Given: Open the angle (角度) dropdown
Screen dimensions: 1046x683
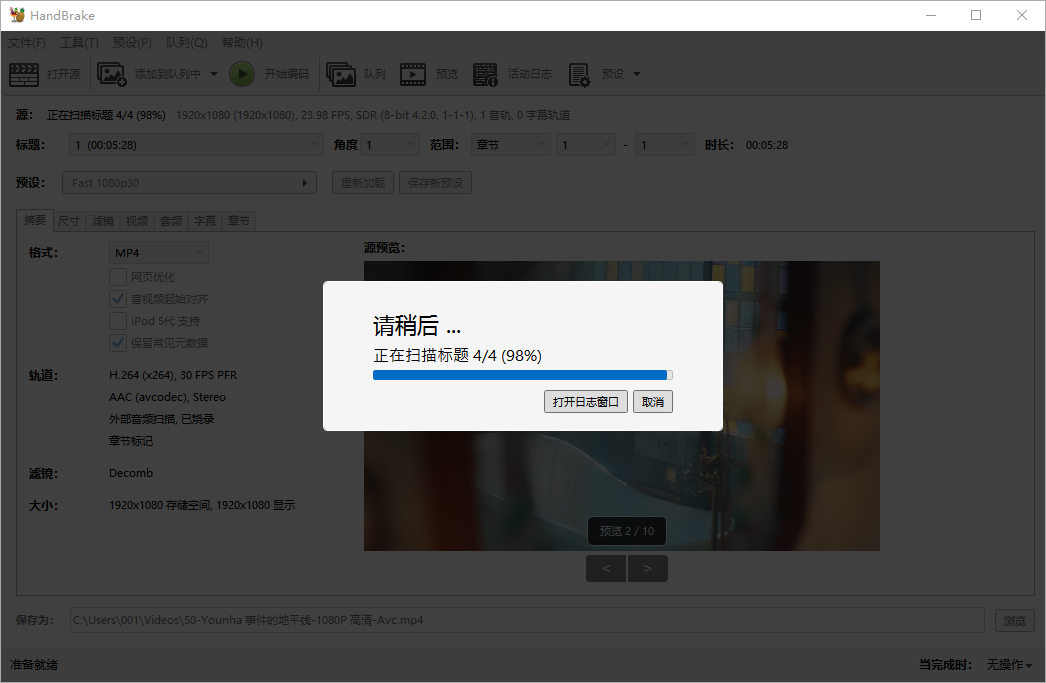Looking at the screenshot, I should [390, 145].
